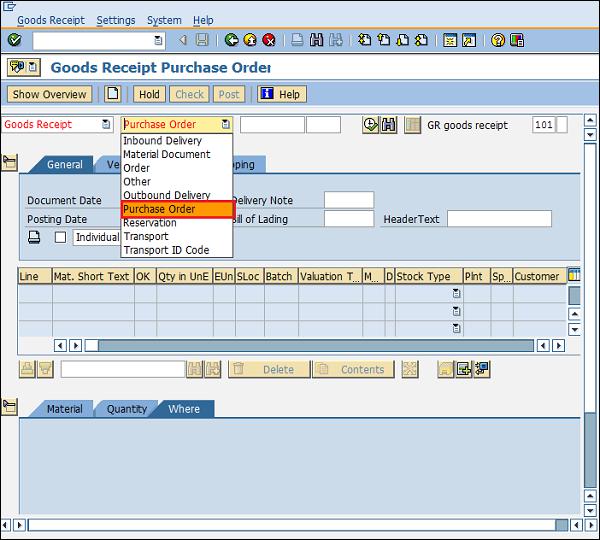Toggle the checkbox next to Individual slip

click(60, 237)
